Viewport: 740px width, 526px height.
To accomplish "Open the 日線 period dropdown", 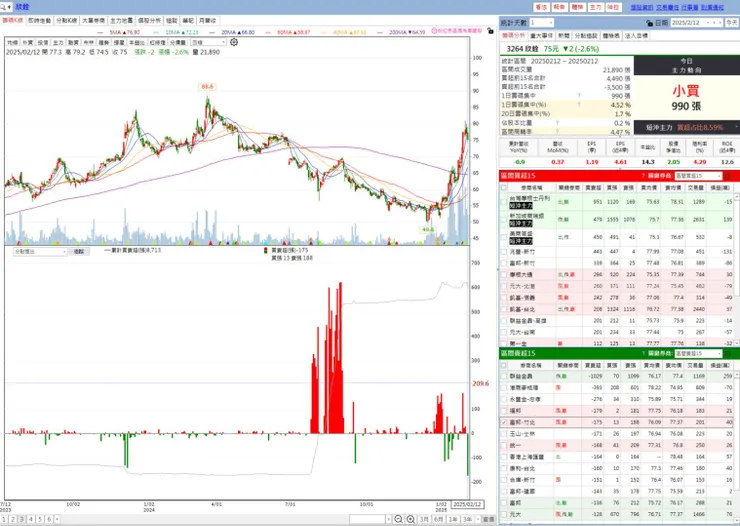I will (x=208, y=42).
